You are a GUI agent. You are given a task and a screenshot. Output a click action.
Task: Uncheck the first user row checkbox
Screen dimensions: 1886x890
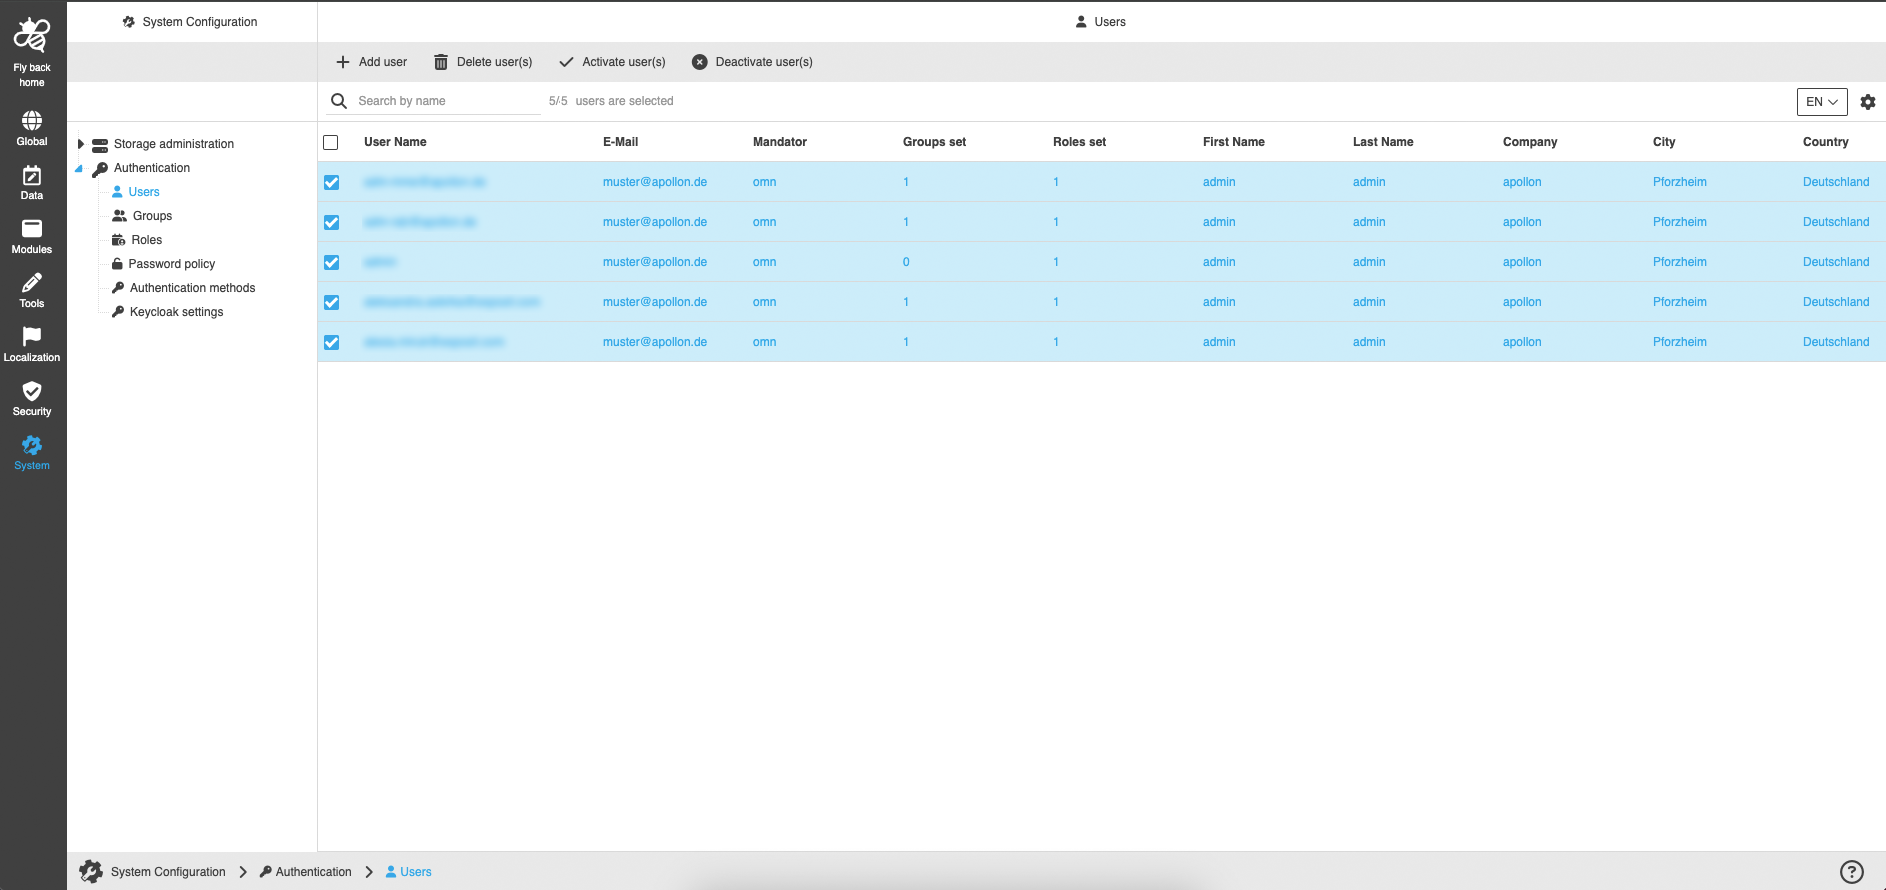pos(332,182)
